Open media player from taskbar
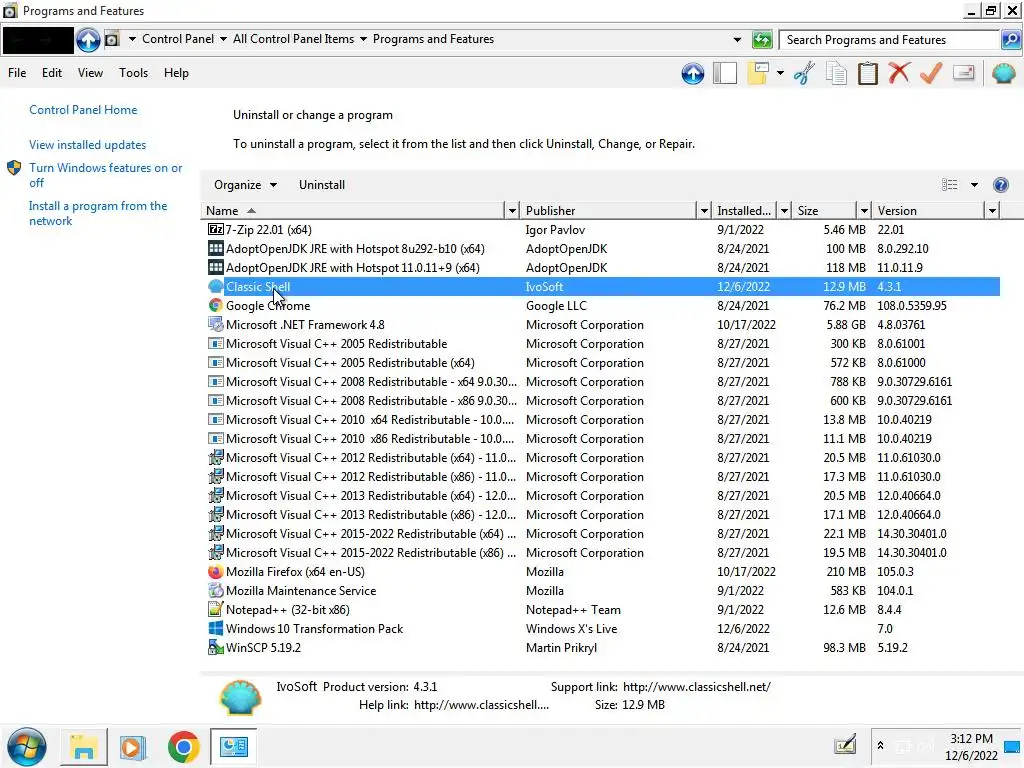This screenshot has height=768, width=1024. point(133,746)
